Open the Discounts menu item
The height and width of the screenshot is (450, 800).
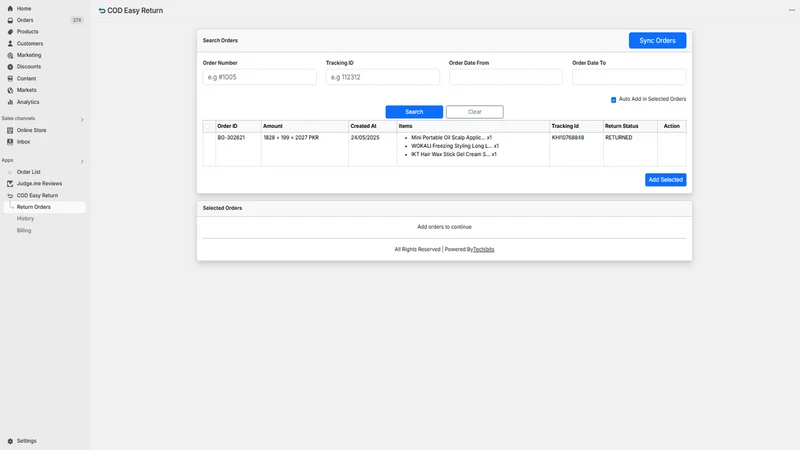point(29,67)
